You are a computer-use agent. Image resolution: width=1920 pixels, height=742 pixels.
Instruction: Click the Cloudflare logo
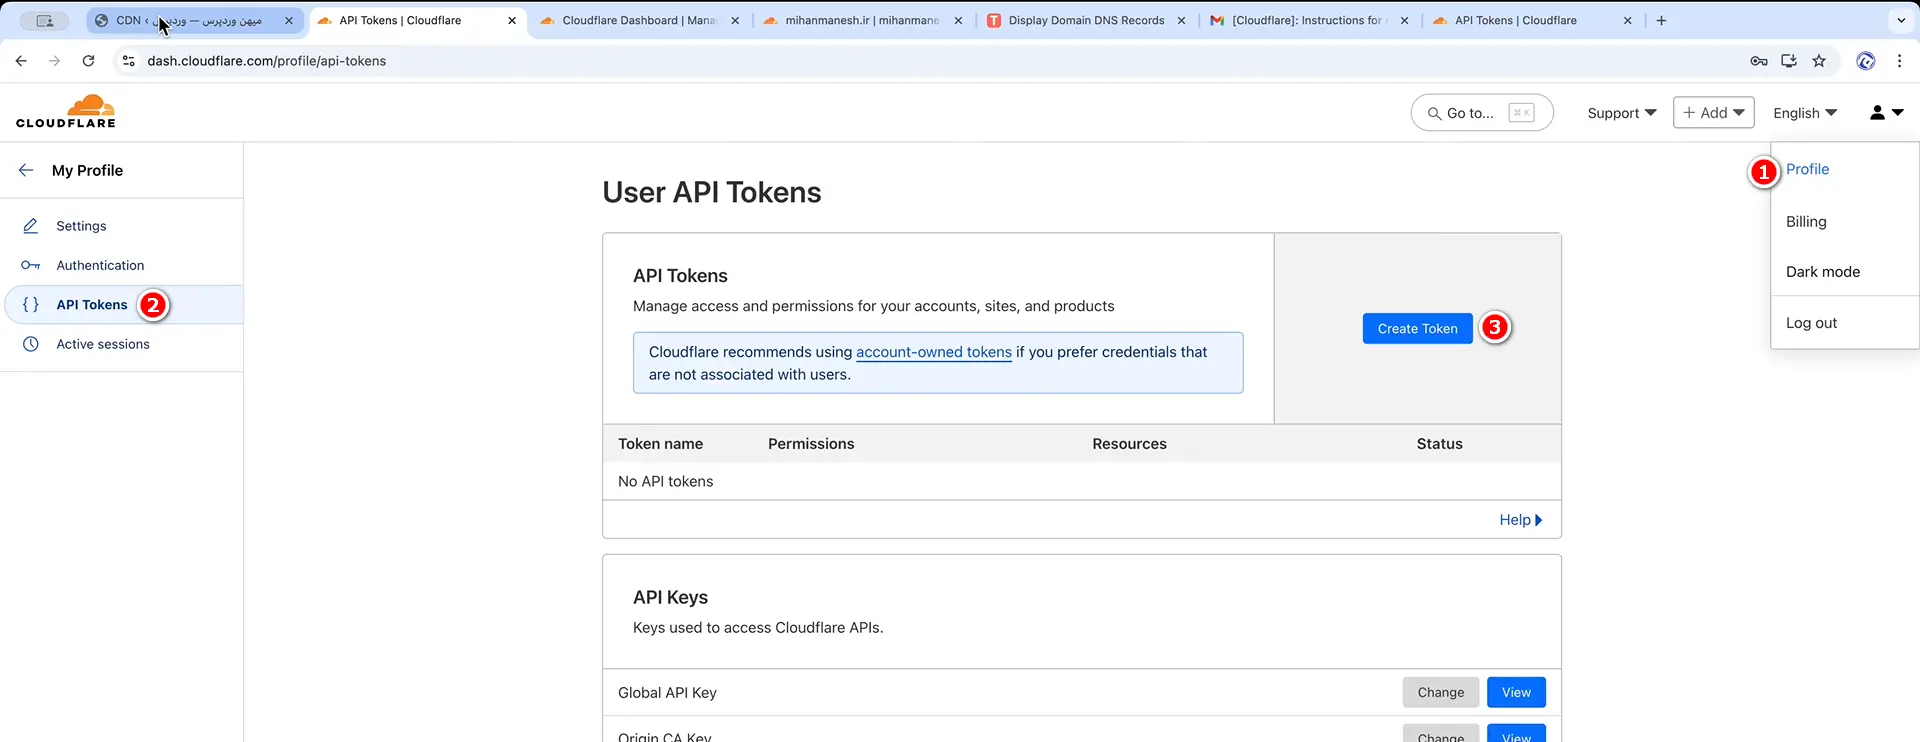pyautogui.click(x=66, y=111)
